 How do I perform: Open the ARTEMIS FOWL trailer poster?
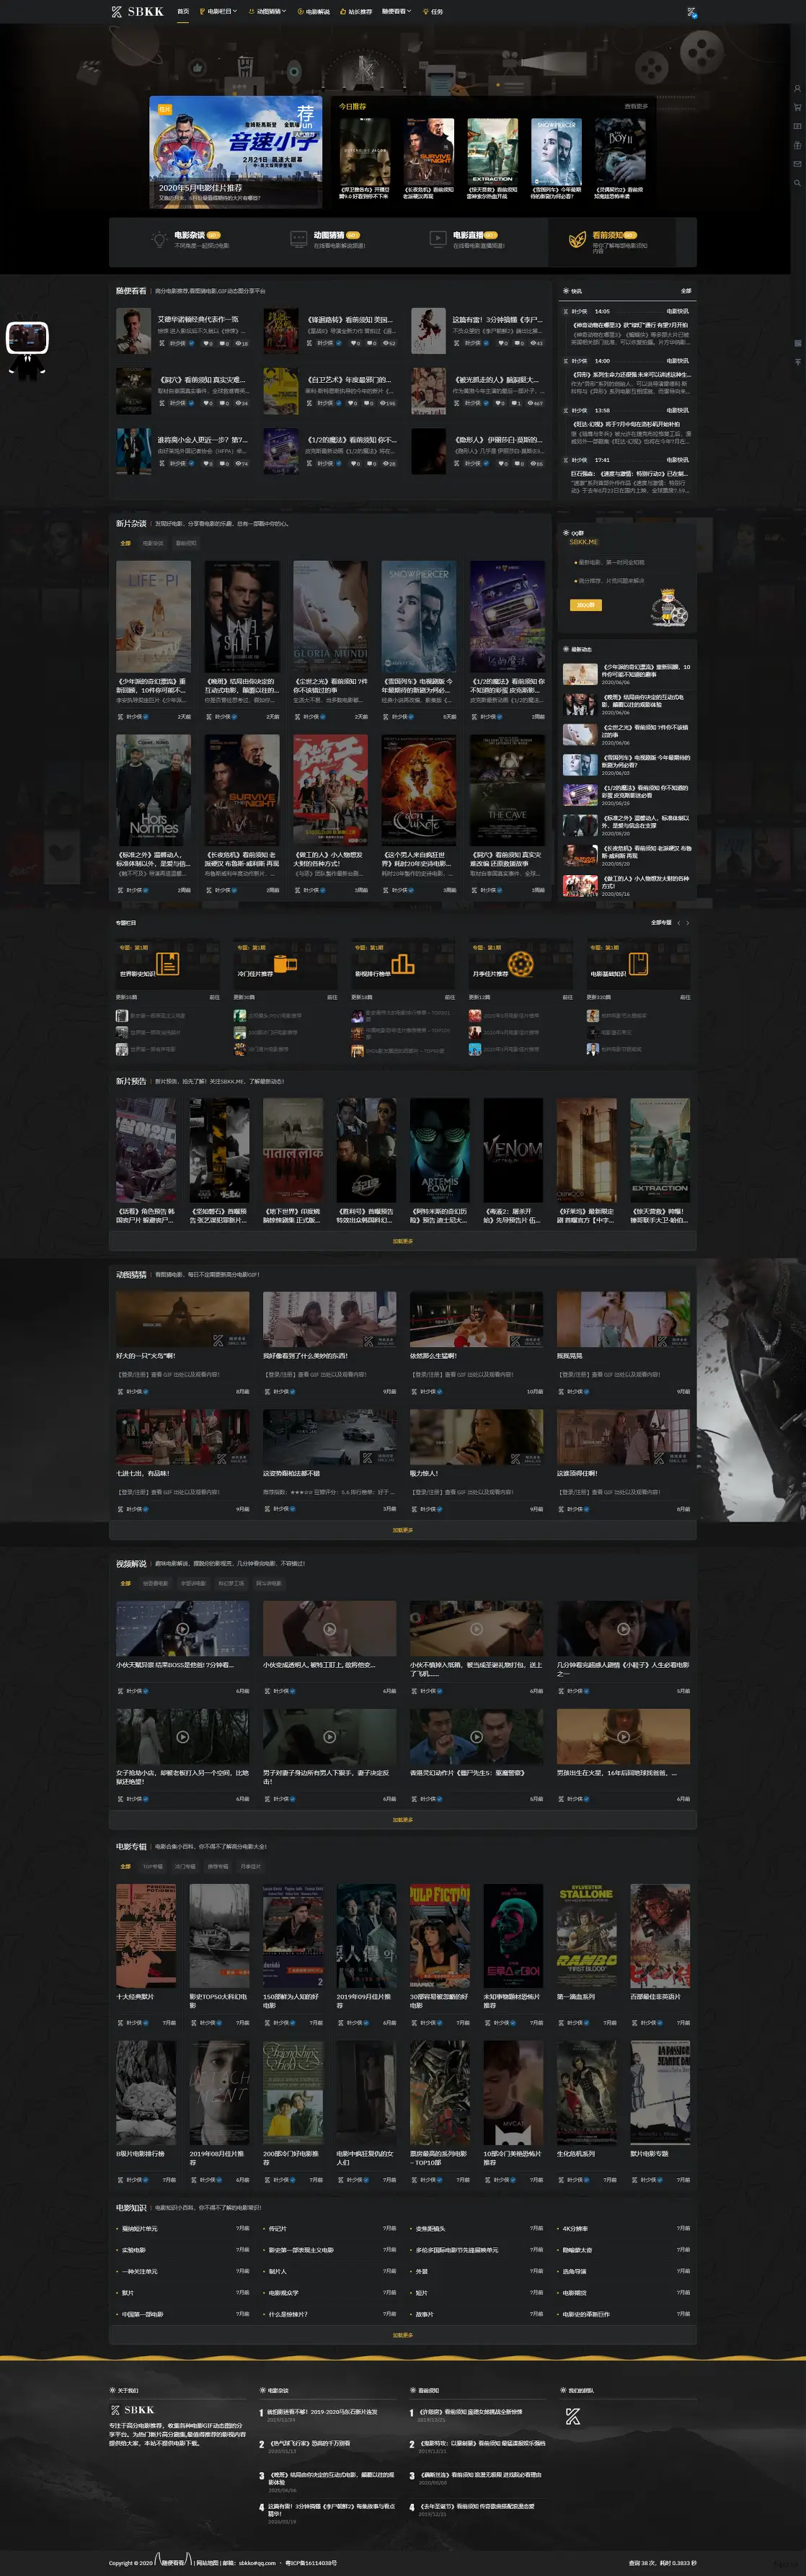(x=440, y=1150)
